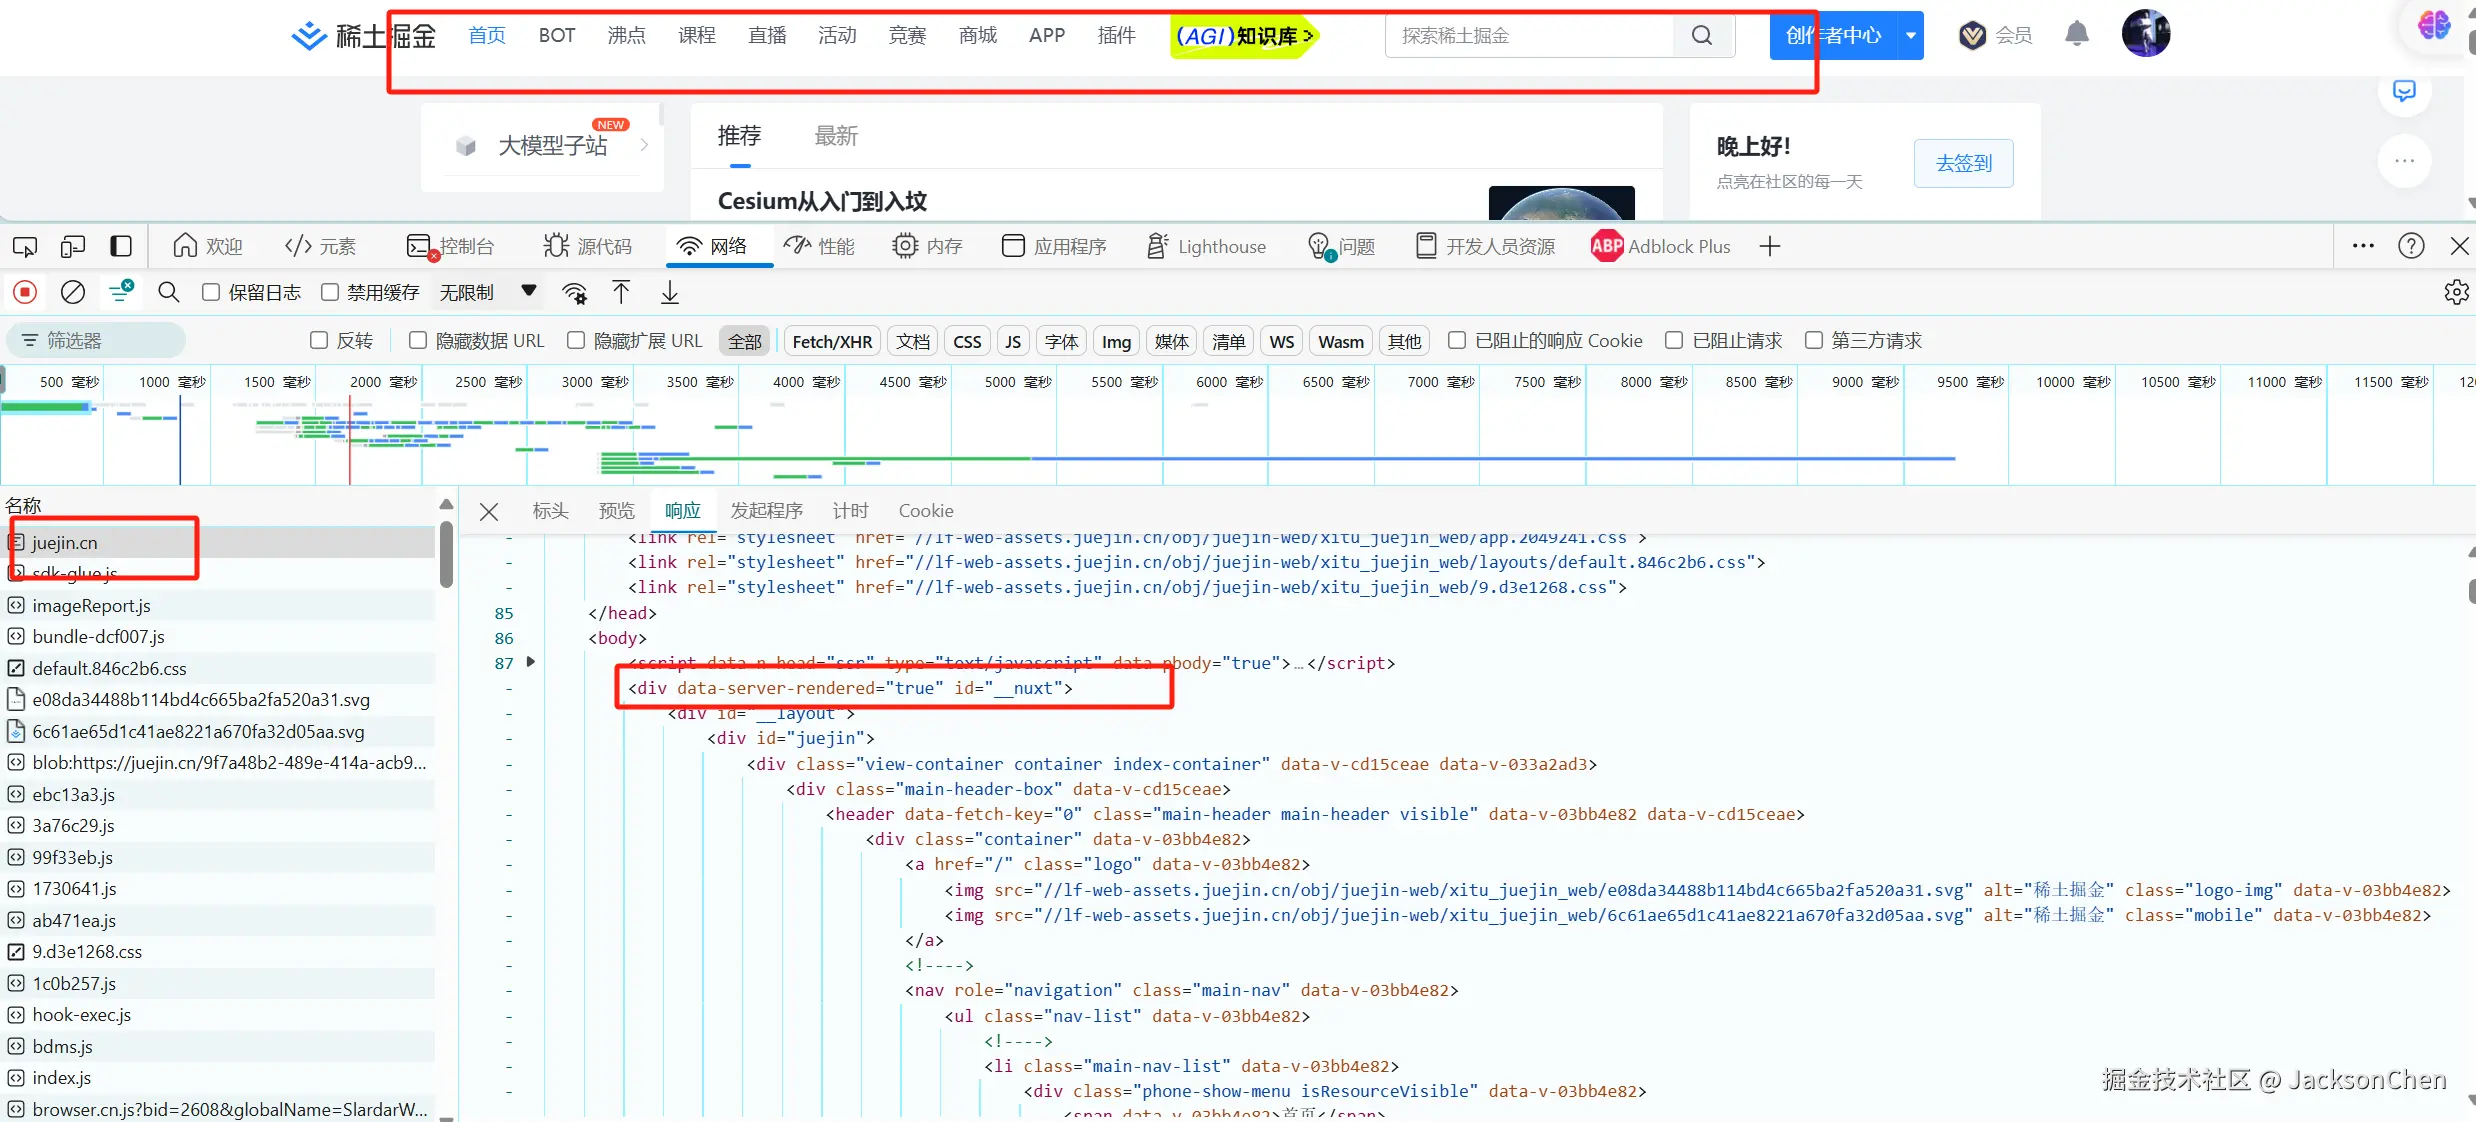The height and width of the screenshot is (1122, 2476).
Task: Tick the 第三方请求 checkbox
Action: [x=1813, y=341]
